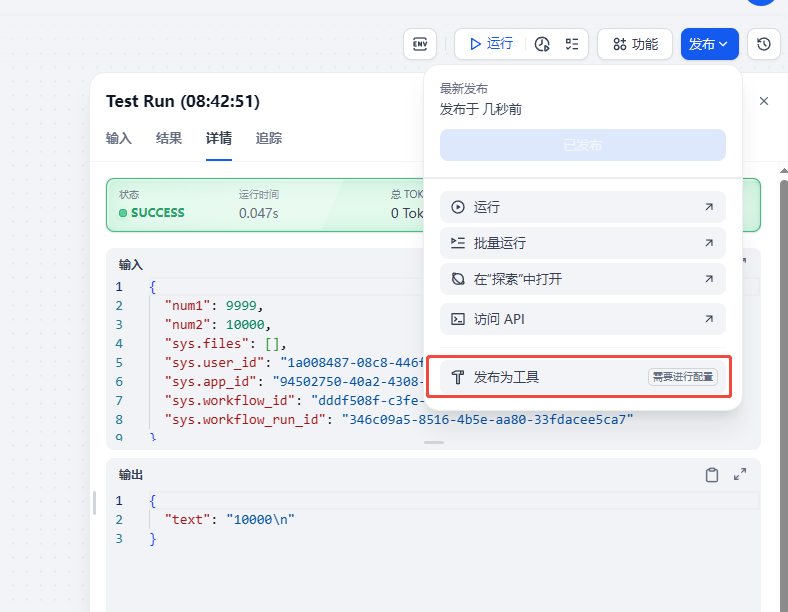Click the 运行 run button in toolbar
This screenshot has height=612, width=788.
pyautogui.click(x=490, y=44)
